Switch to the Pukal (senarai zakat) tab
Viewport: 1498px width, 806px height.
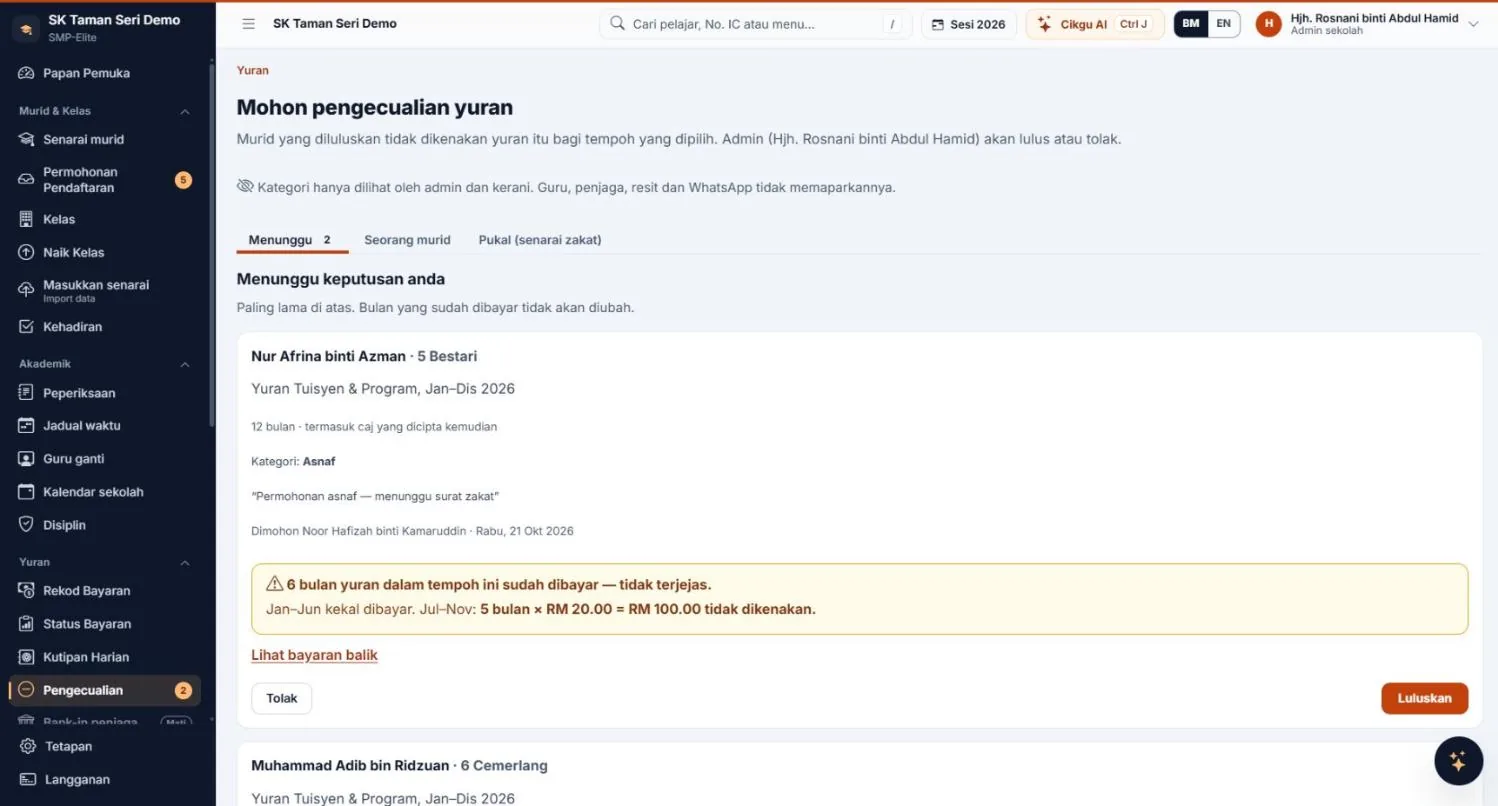coord(540,240)
